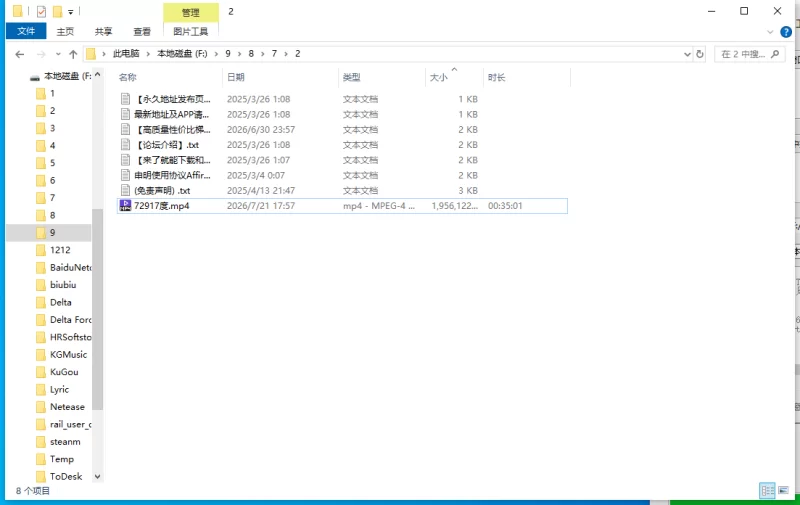The height and width of the screenshot is (505, 800).
Task: Go up one folder level
Action: [x=73, y=54]
